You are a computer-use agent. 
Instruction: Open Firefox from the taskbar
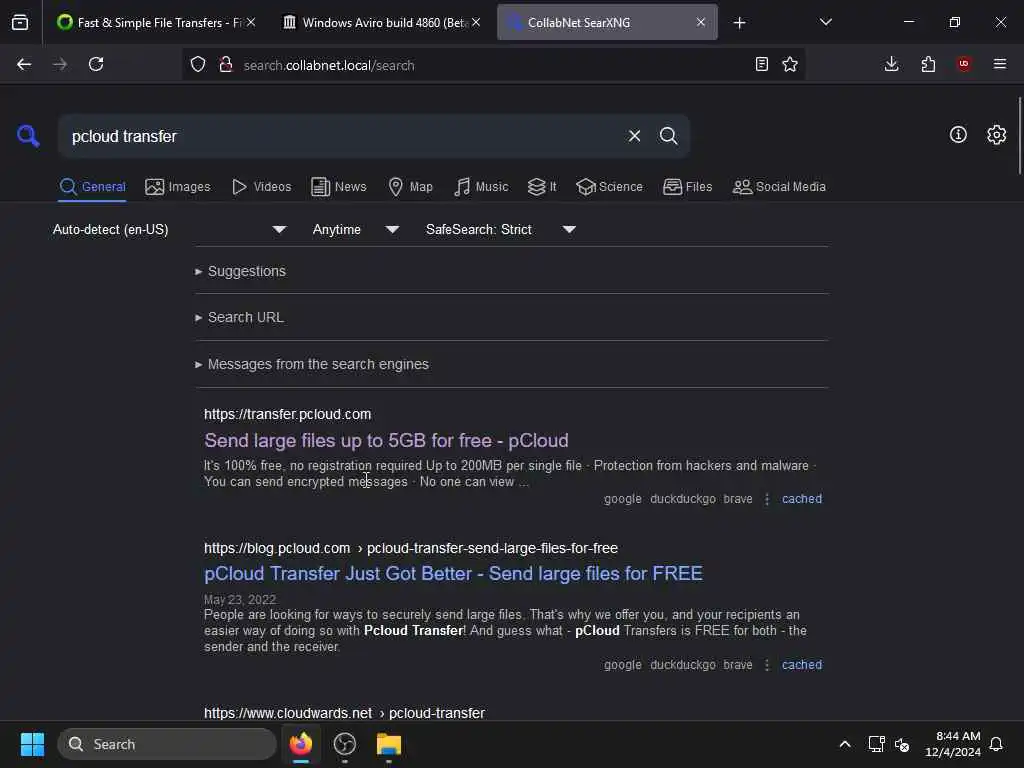(300, 744)
